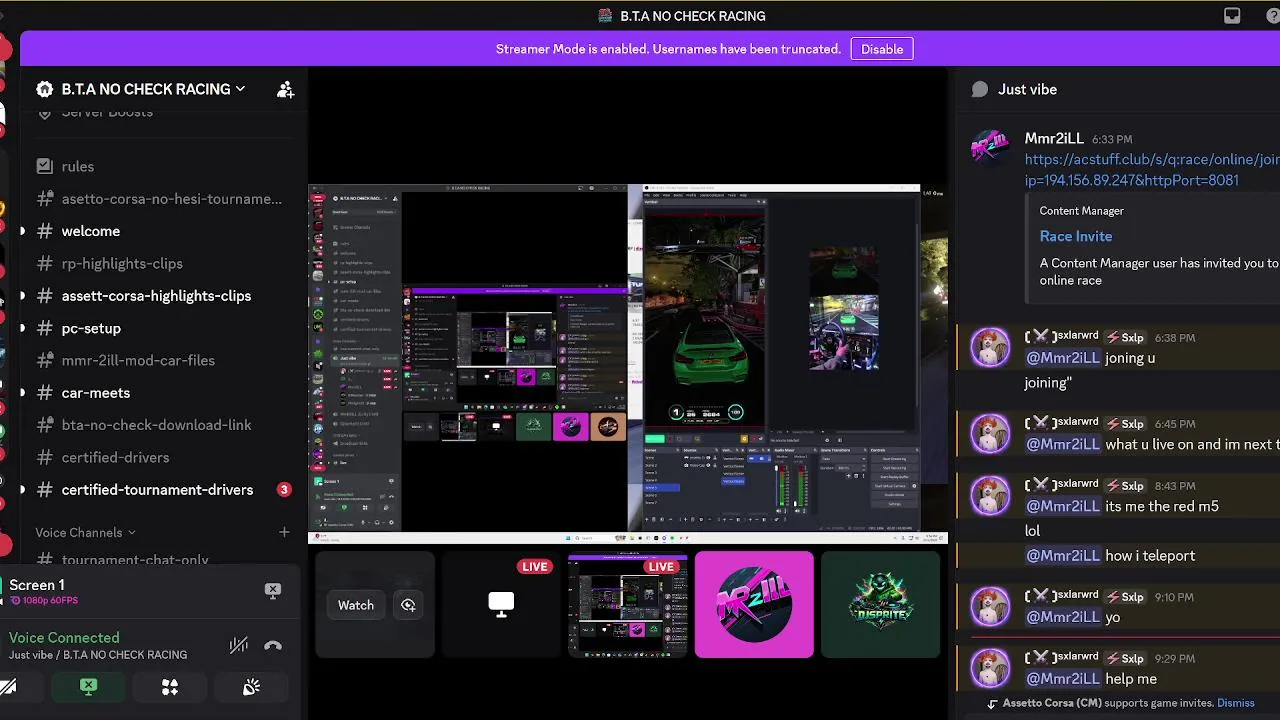
Task: Select the LIVE tile with the monitor icon
Action: tap(501, 604)
